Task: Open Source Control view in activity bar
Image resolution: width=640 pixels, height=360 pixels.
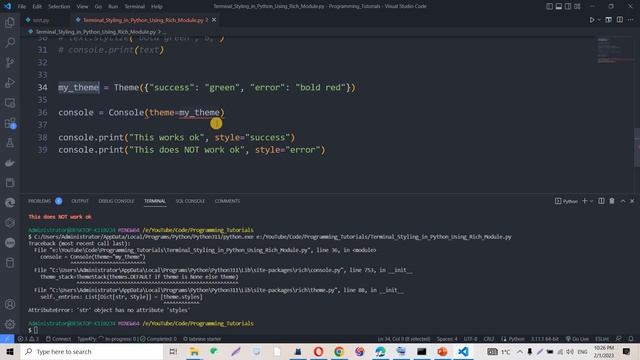Action: [x=10, y=62]
